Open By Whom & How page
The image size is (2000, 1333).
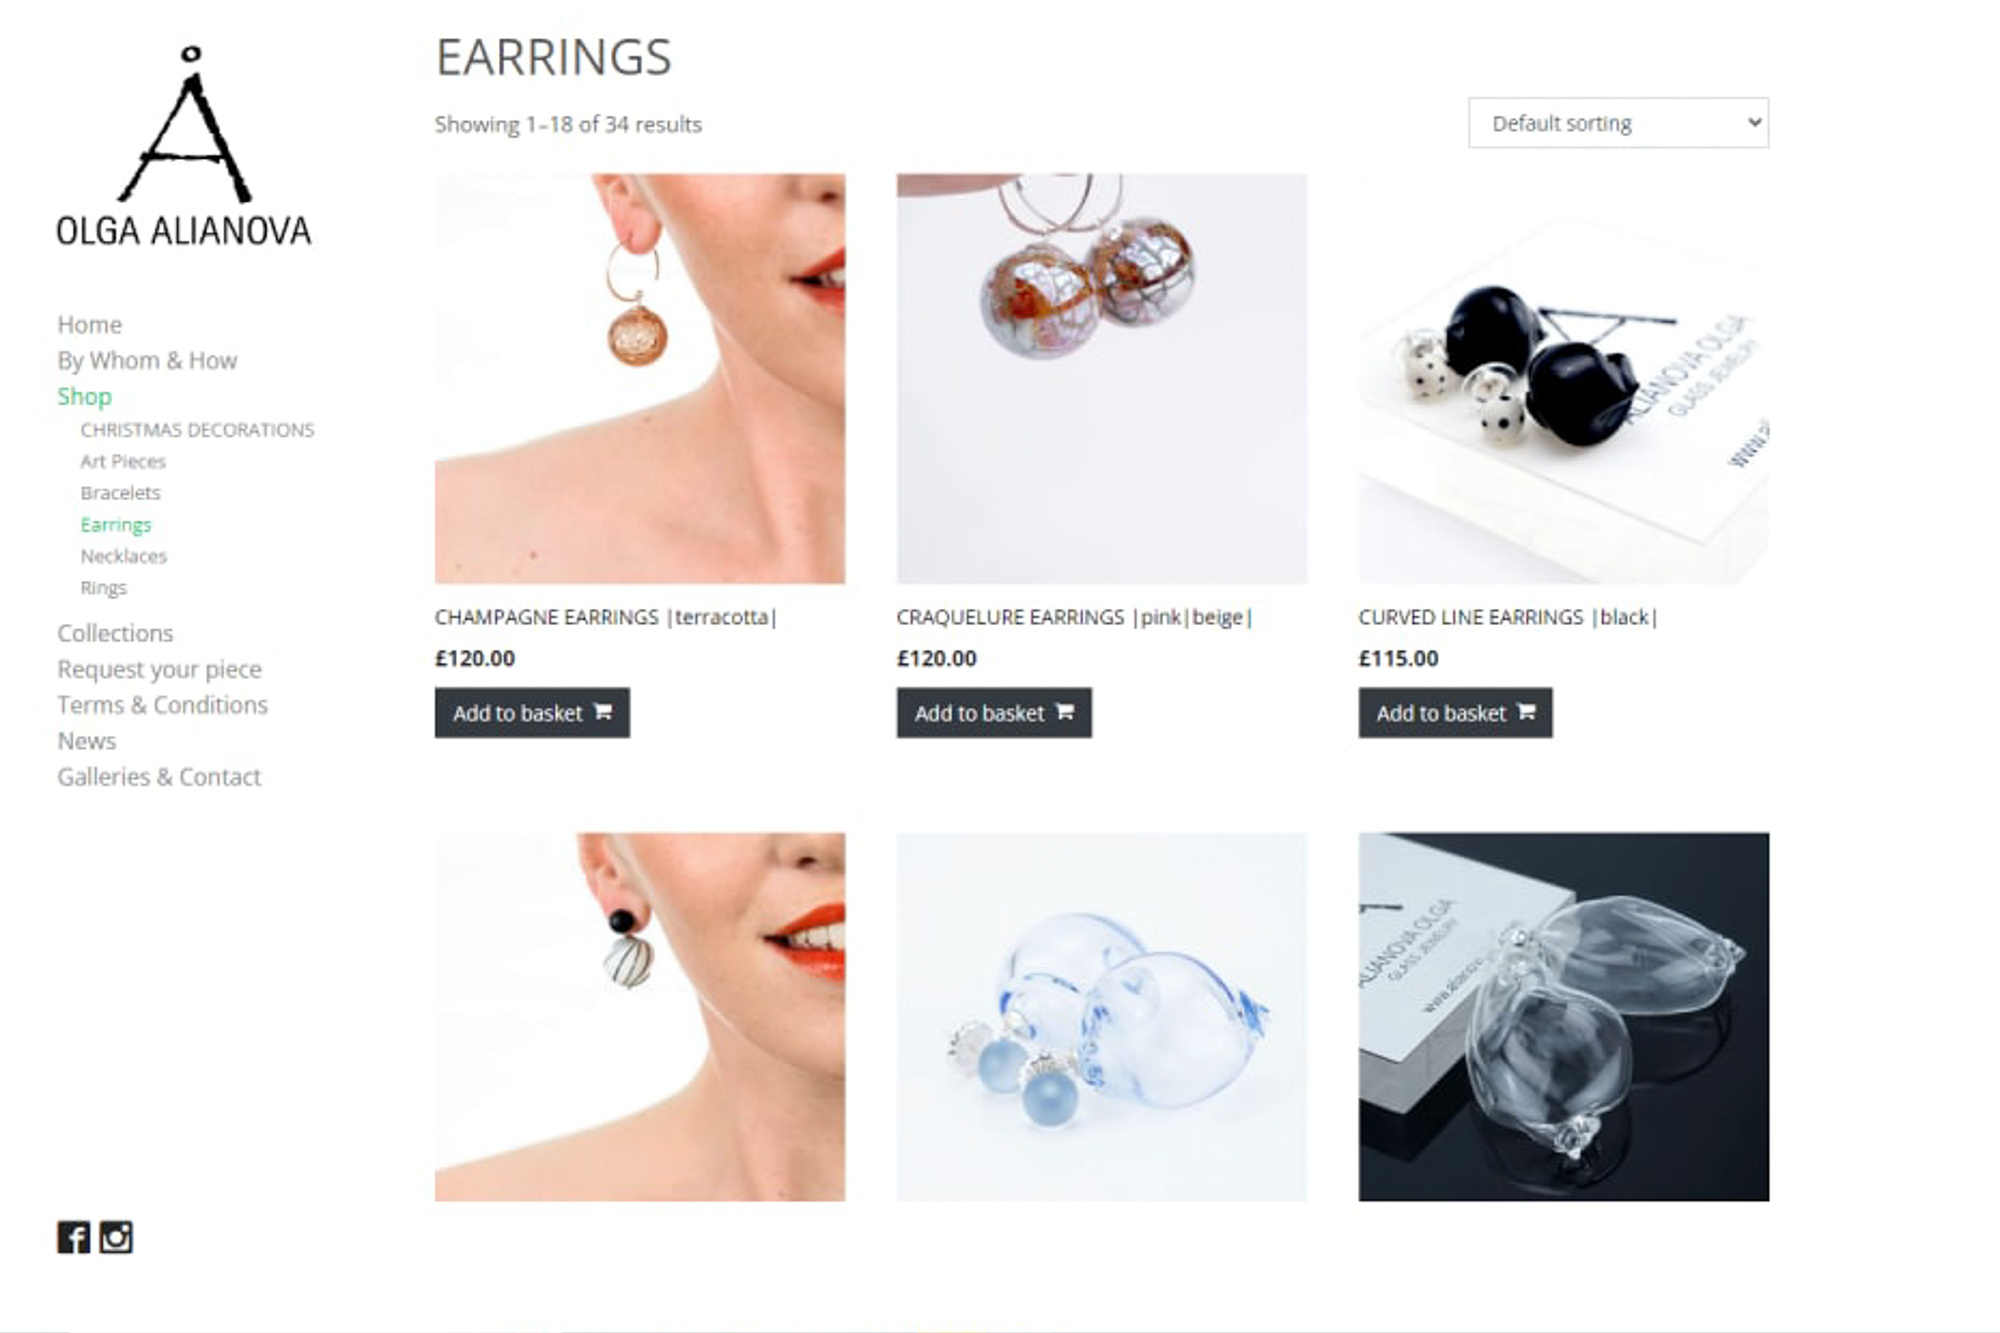pos(147,361)
